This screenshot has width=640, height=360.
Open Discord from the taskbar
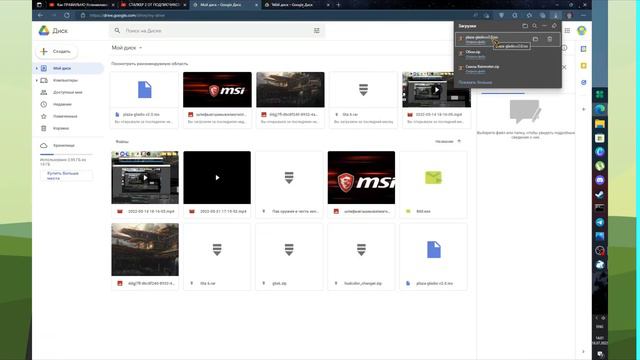(x=600, y=180)
